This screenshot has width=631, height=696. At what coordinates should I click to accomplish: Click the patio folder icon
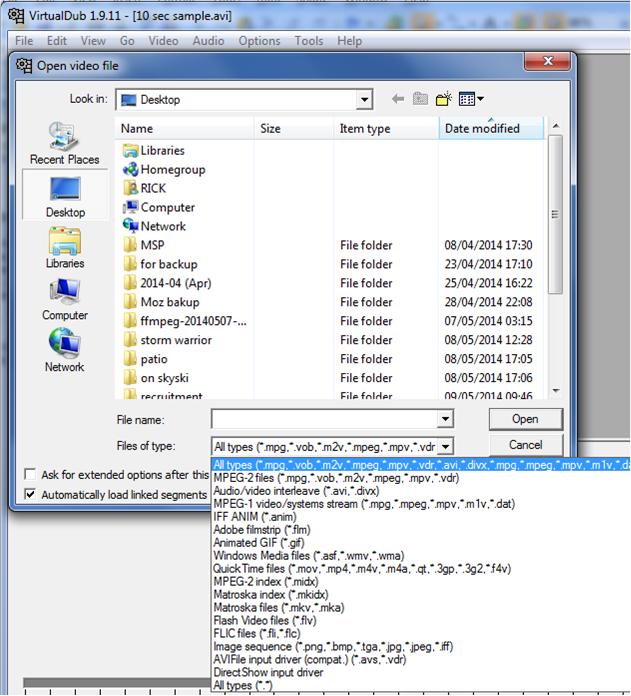(130, 359)
